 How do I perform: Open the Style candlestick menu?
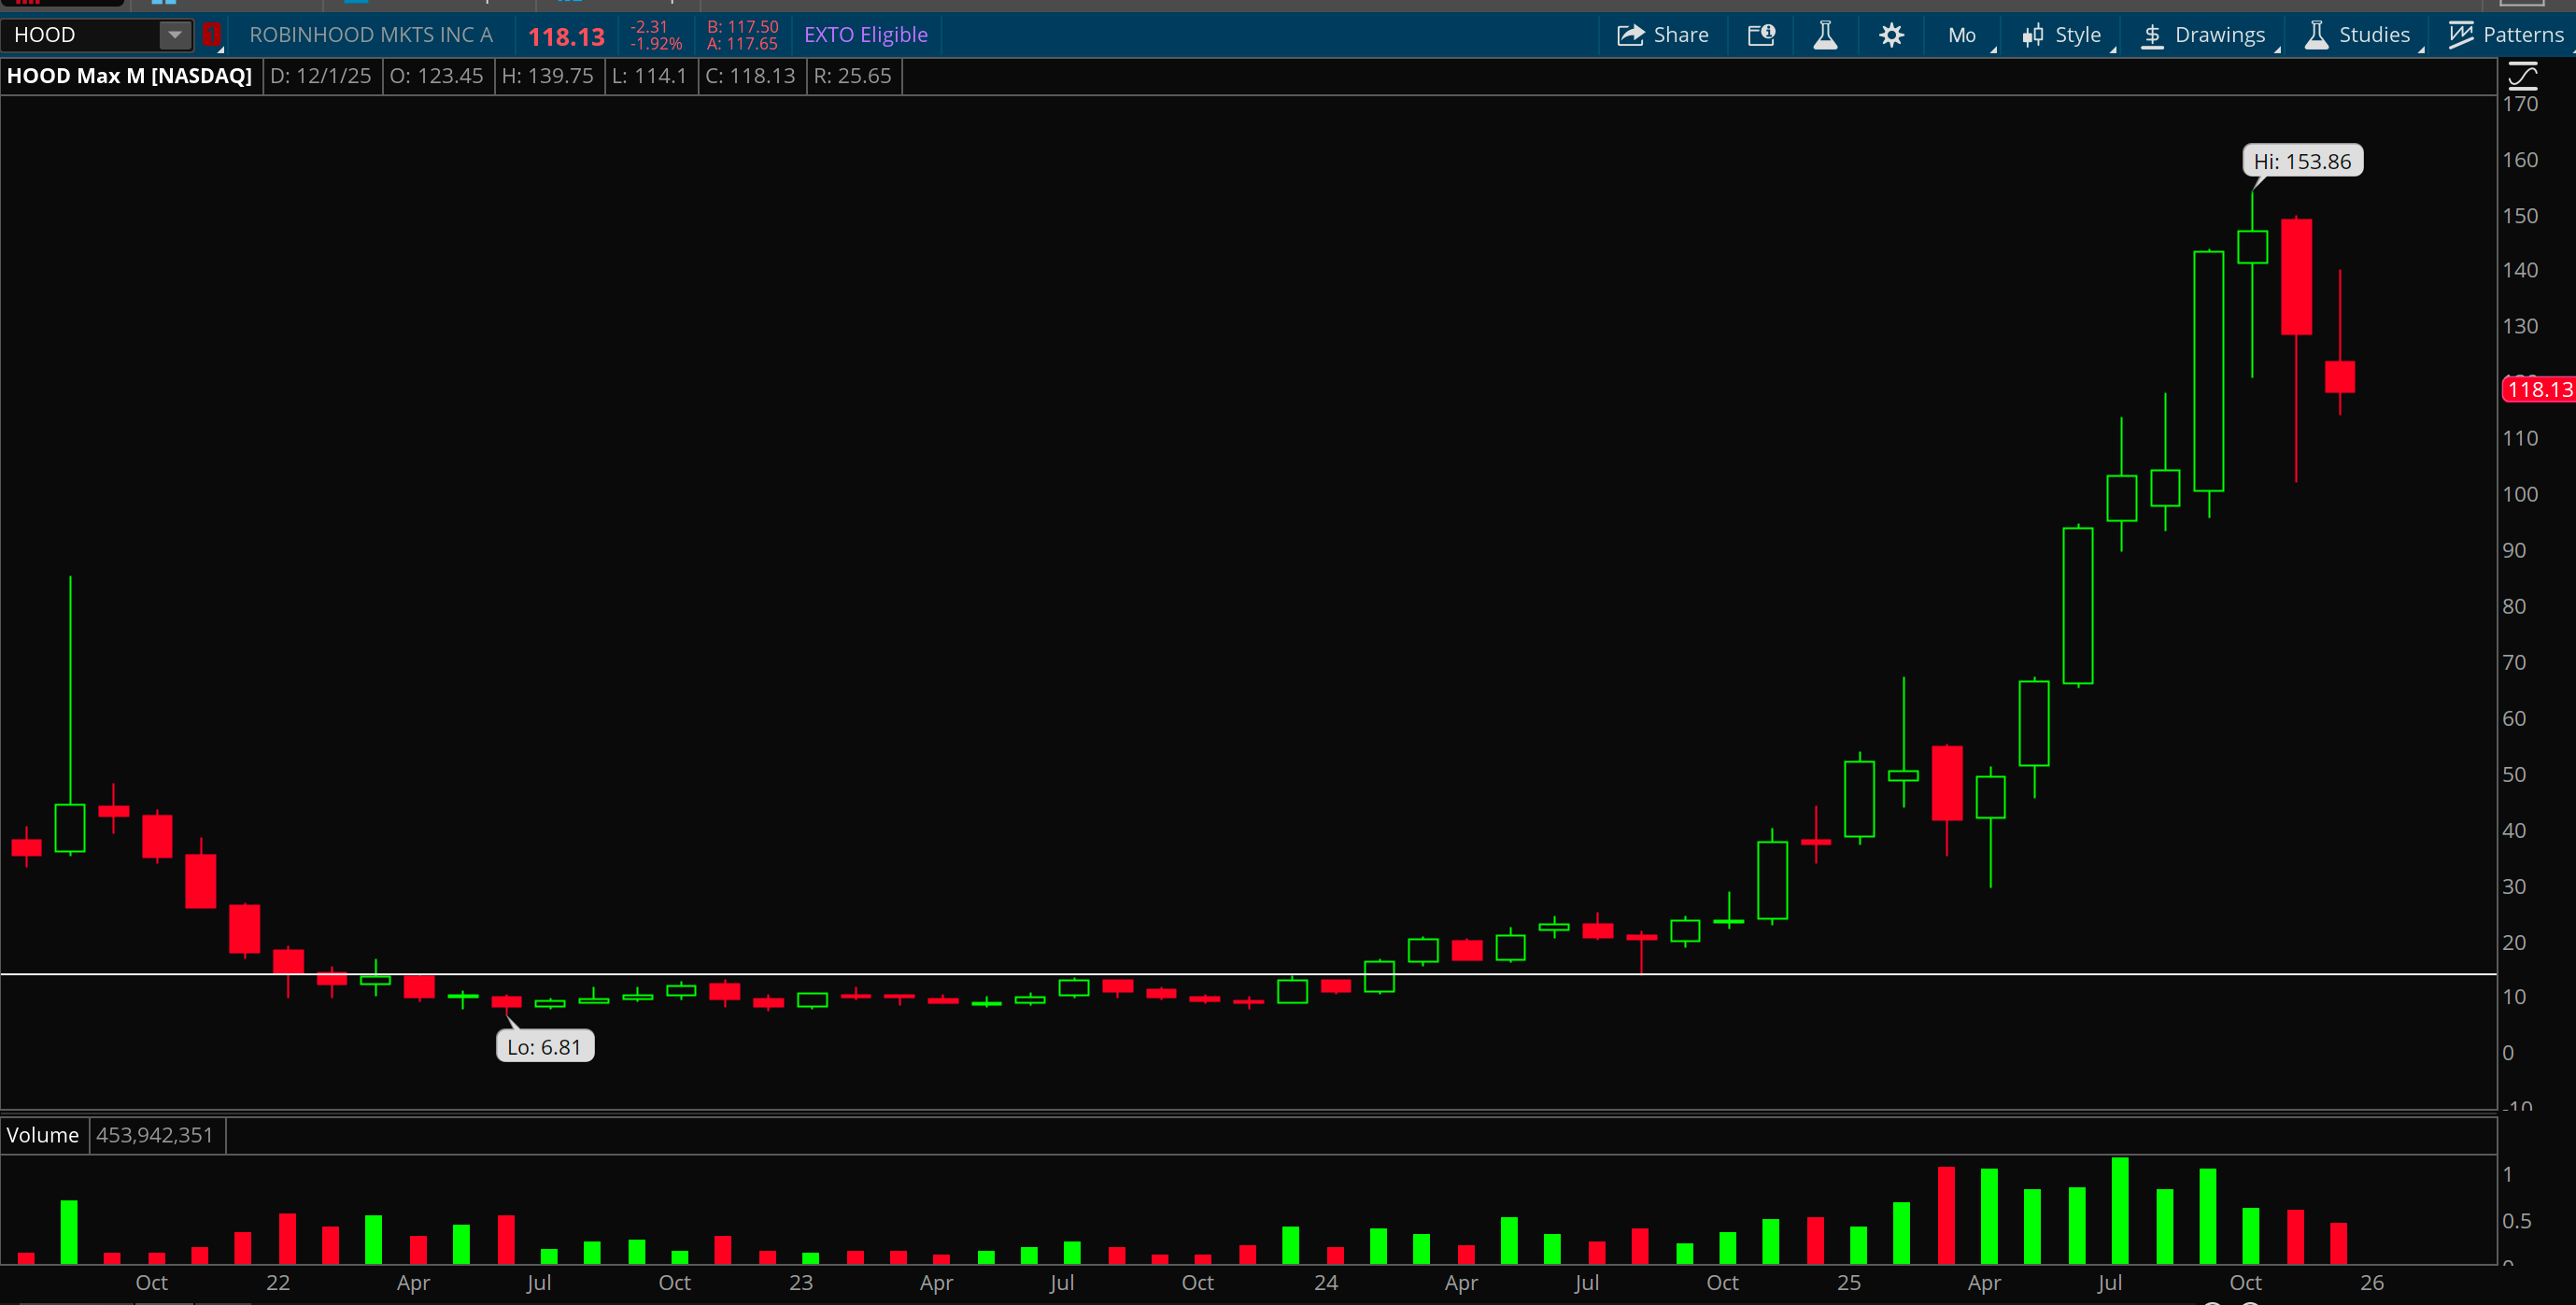pos(2063,35)
